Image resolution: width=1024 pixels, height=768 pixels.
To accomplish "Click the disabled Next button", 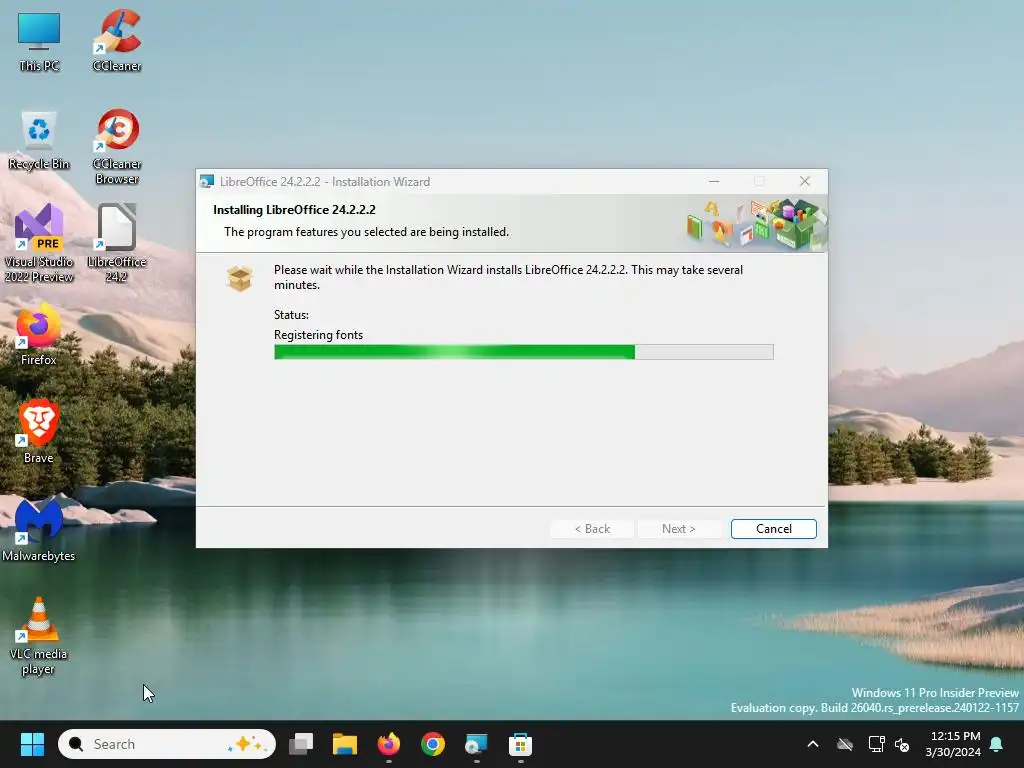I will tap(679, 529).
